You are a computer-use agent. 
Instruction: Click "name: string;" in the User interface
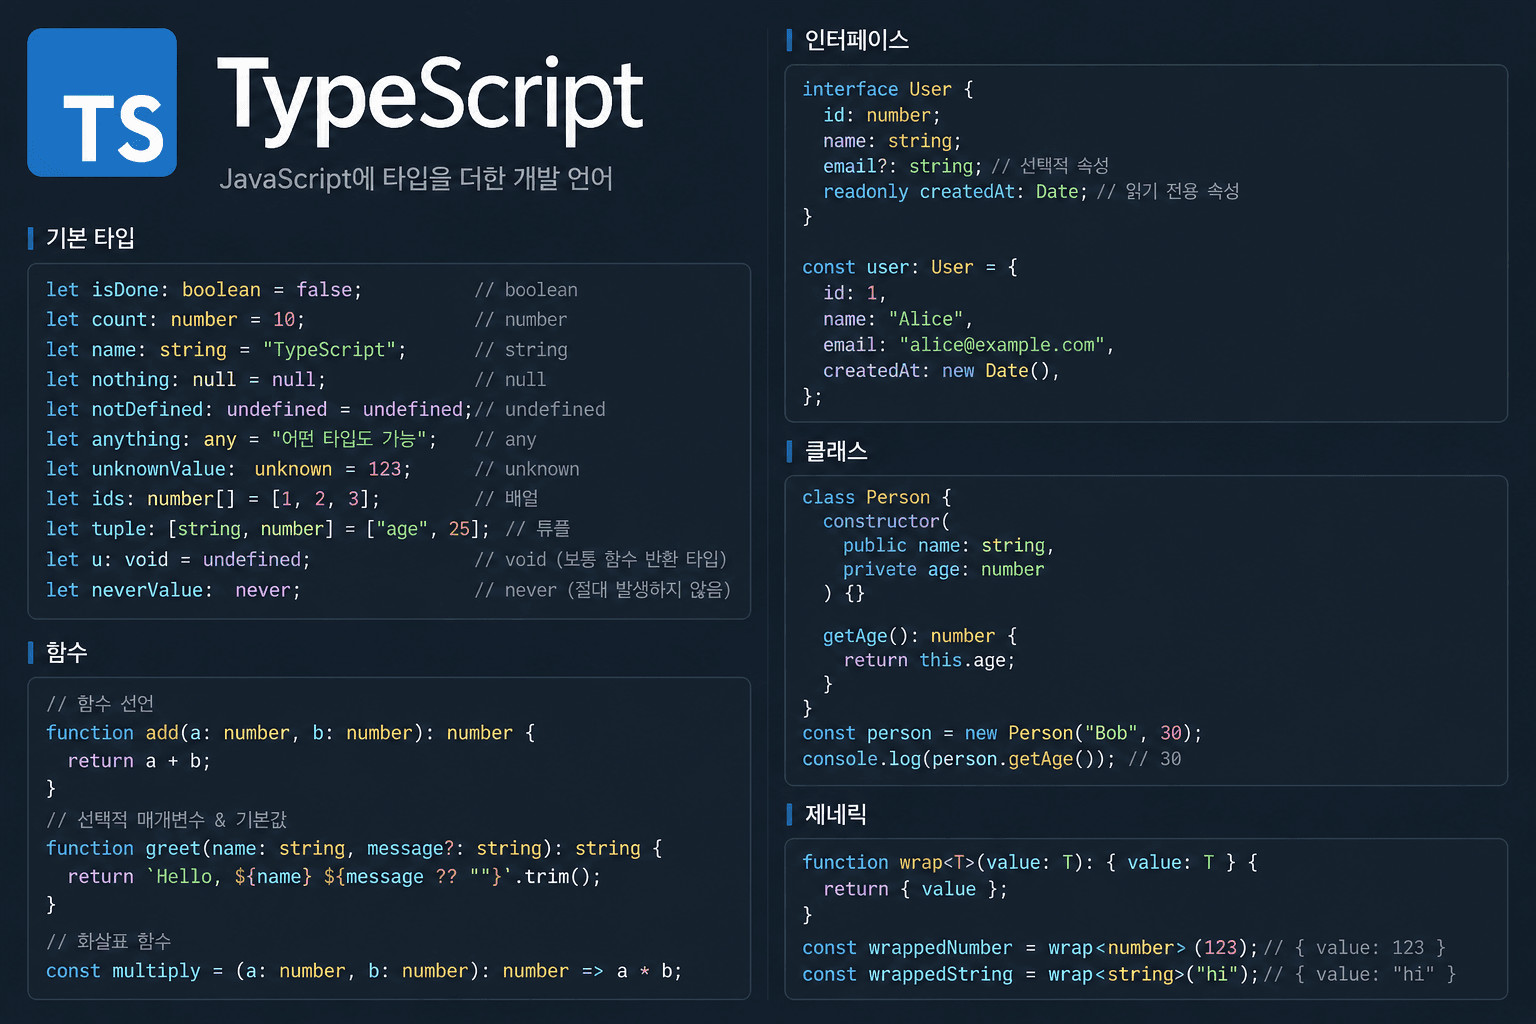(892, 141)
